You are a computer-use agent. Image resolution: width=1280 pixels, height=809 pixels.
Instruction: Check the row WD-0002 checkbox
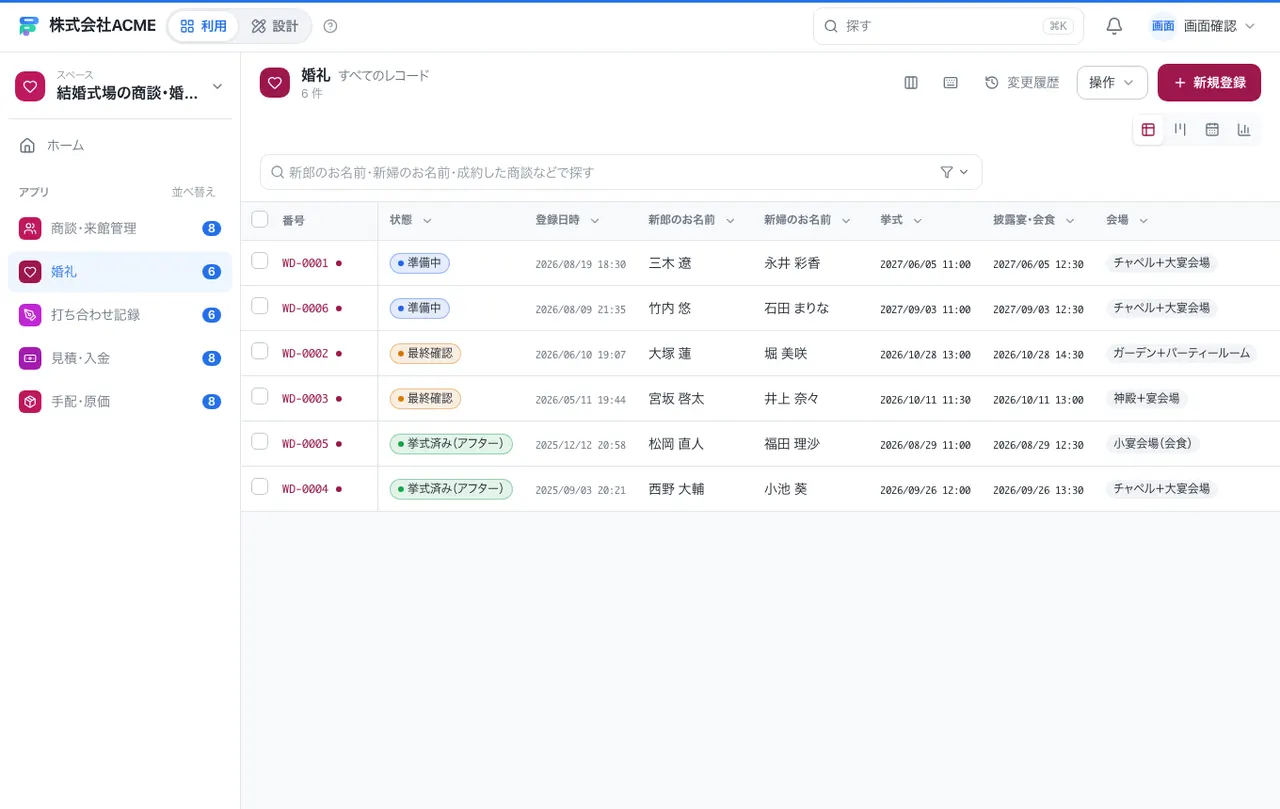tap(260, 351)
